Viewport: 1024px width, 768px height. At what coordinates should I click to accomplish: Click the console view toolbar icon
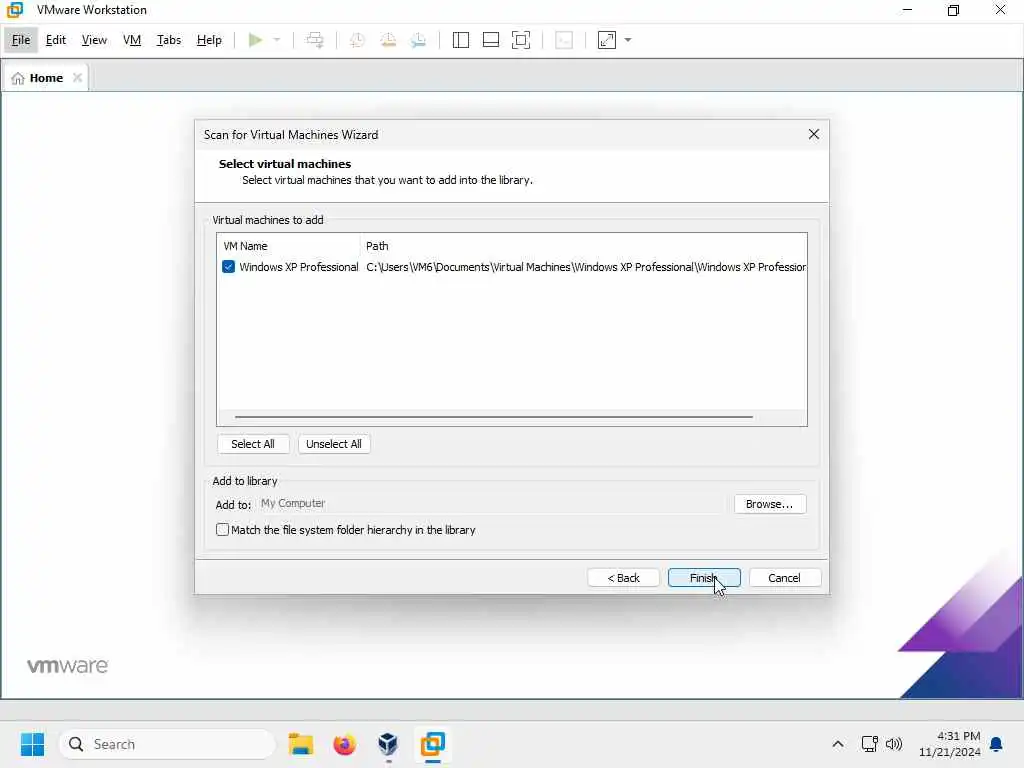(564, 40)
